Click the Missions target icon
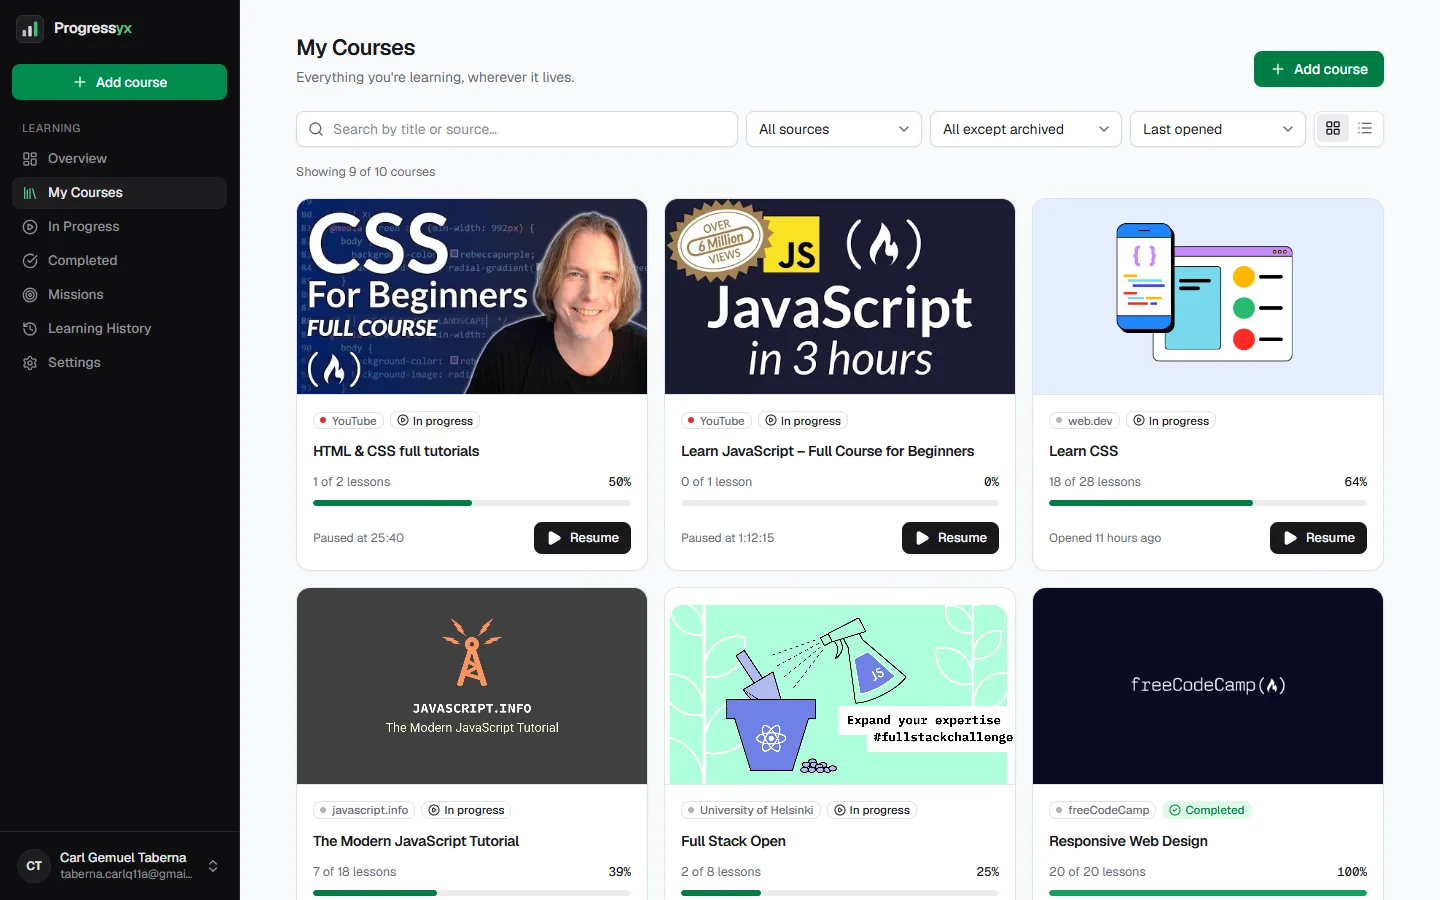1440x900 pixels. [x=30, y=295]
